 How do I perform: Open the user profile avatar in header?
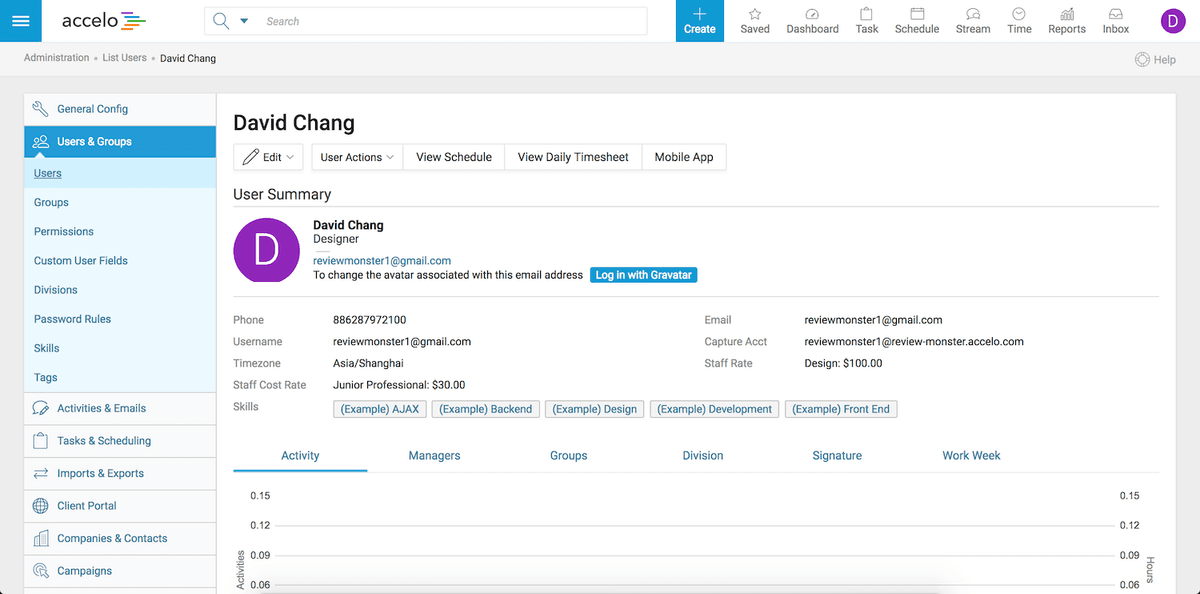(x=1173, y=21)
